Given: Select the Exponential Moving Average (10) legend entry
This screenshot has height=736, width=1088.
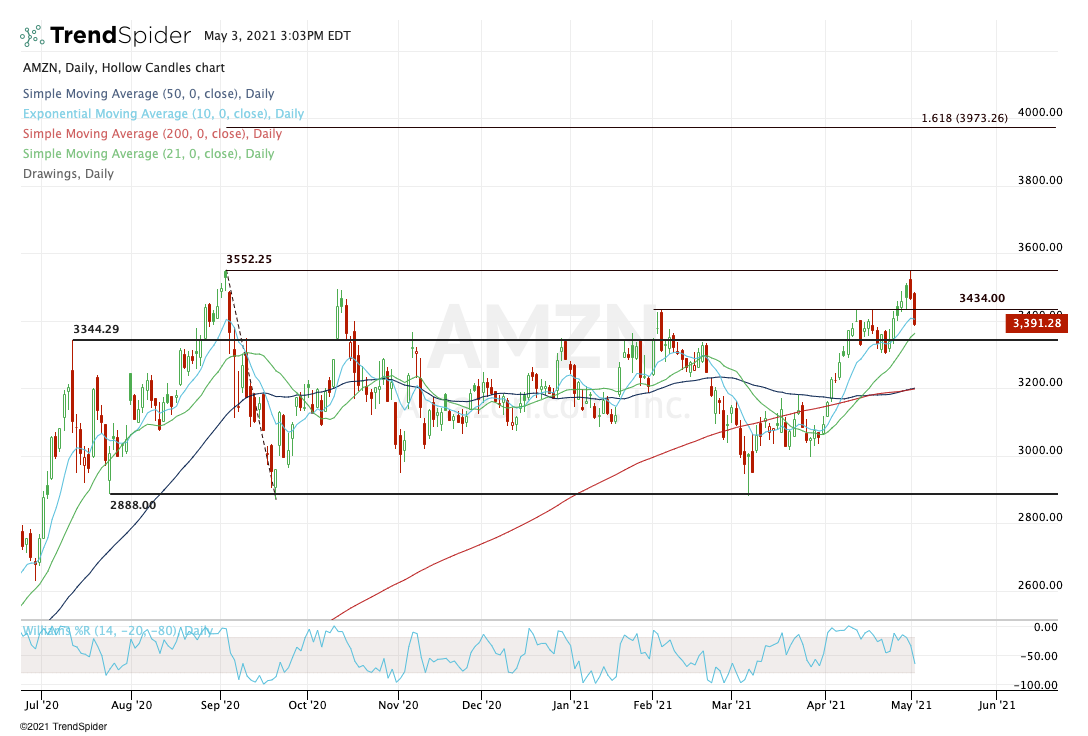Looking at the screenshot, I should [x=163, y=114].
